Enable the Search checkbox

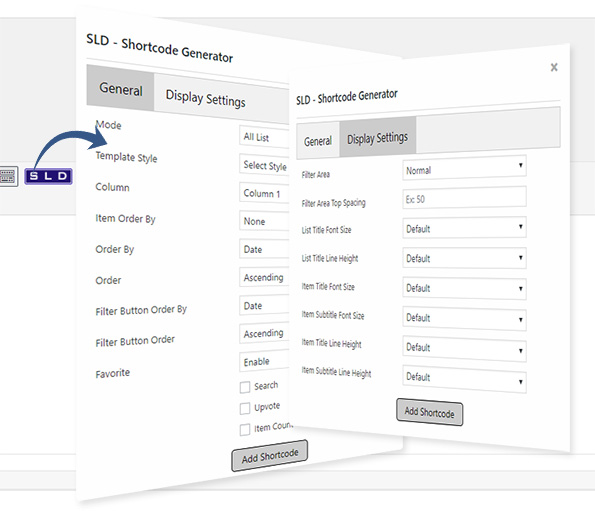(x=245, y=387)
